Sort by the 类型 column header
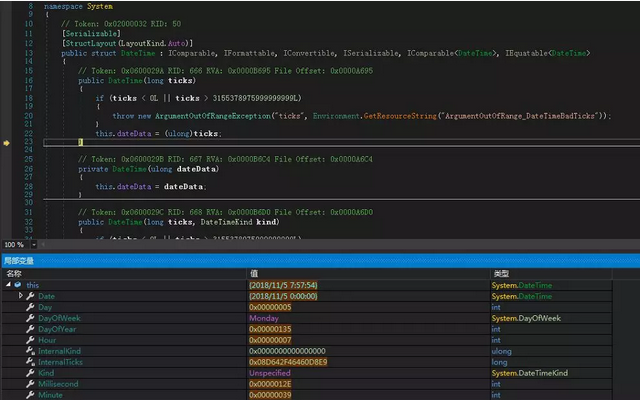 [501, 273]
